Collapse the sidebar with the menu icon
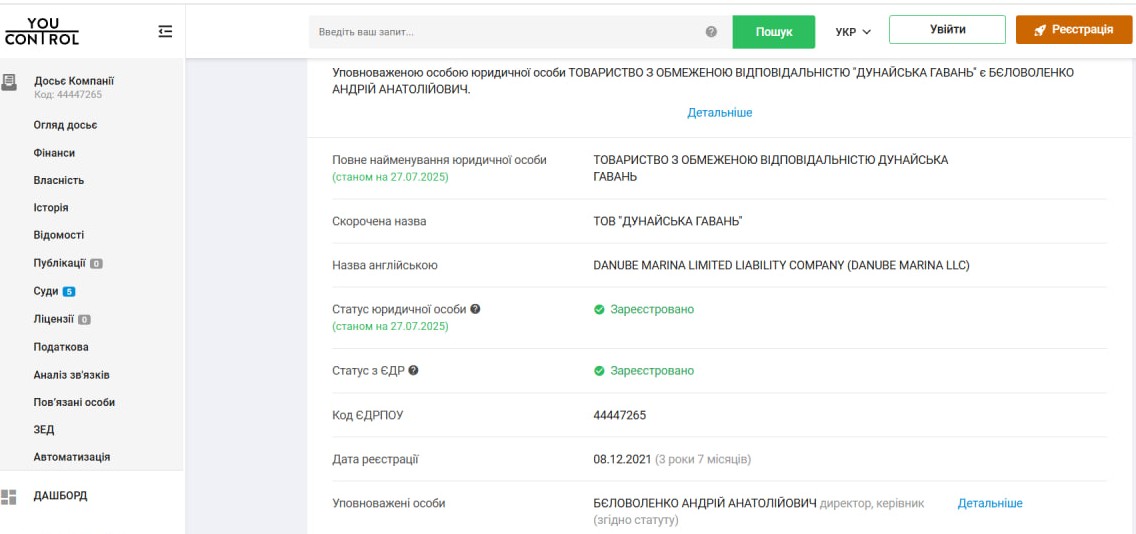This screenshot has width=1136, height=534. [165, 32]
